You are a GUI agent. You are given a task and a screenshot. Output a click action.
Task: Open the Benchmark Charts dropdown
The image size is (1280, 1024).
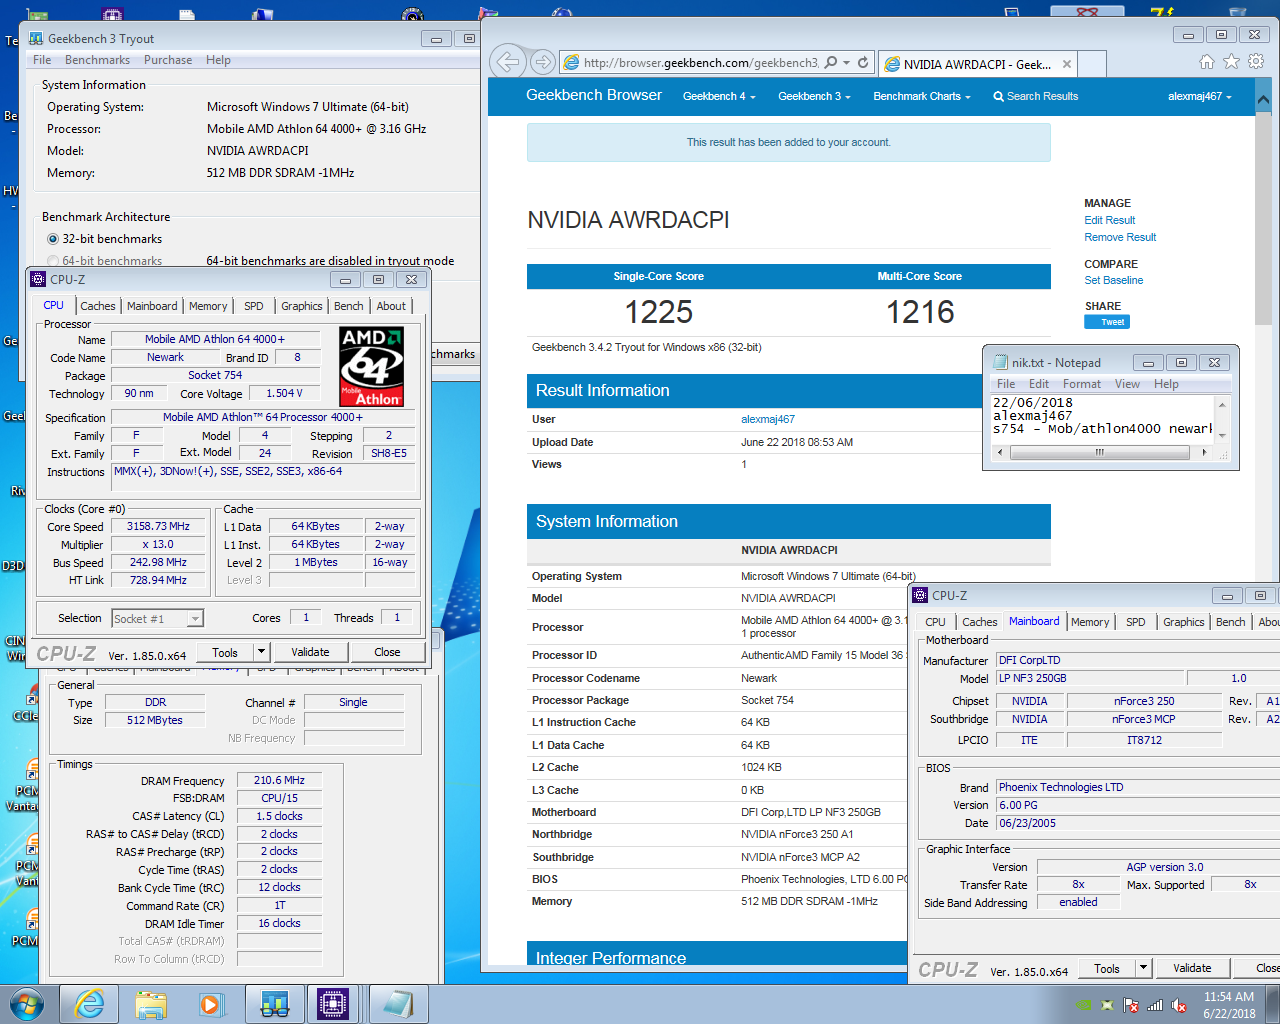pyautogui.click(x=922, y=96)
